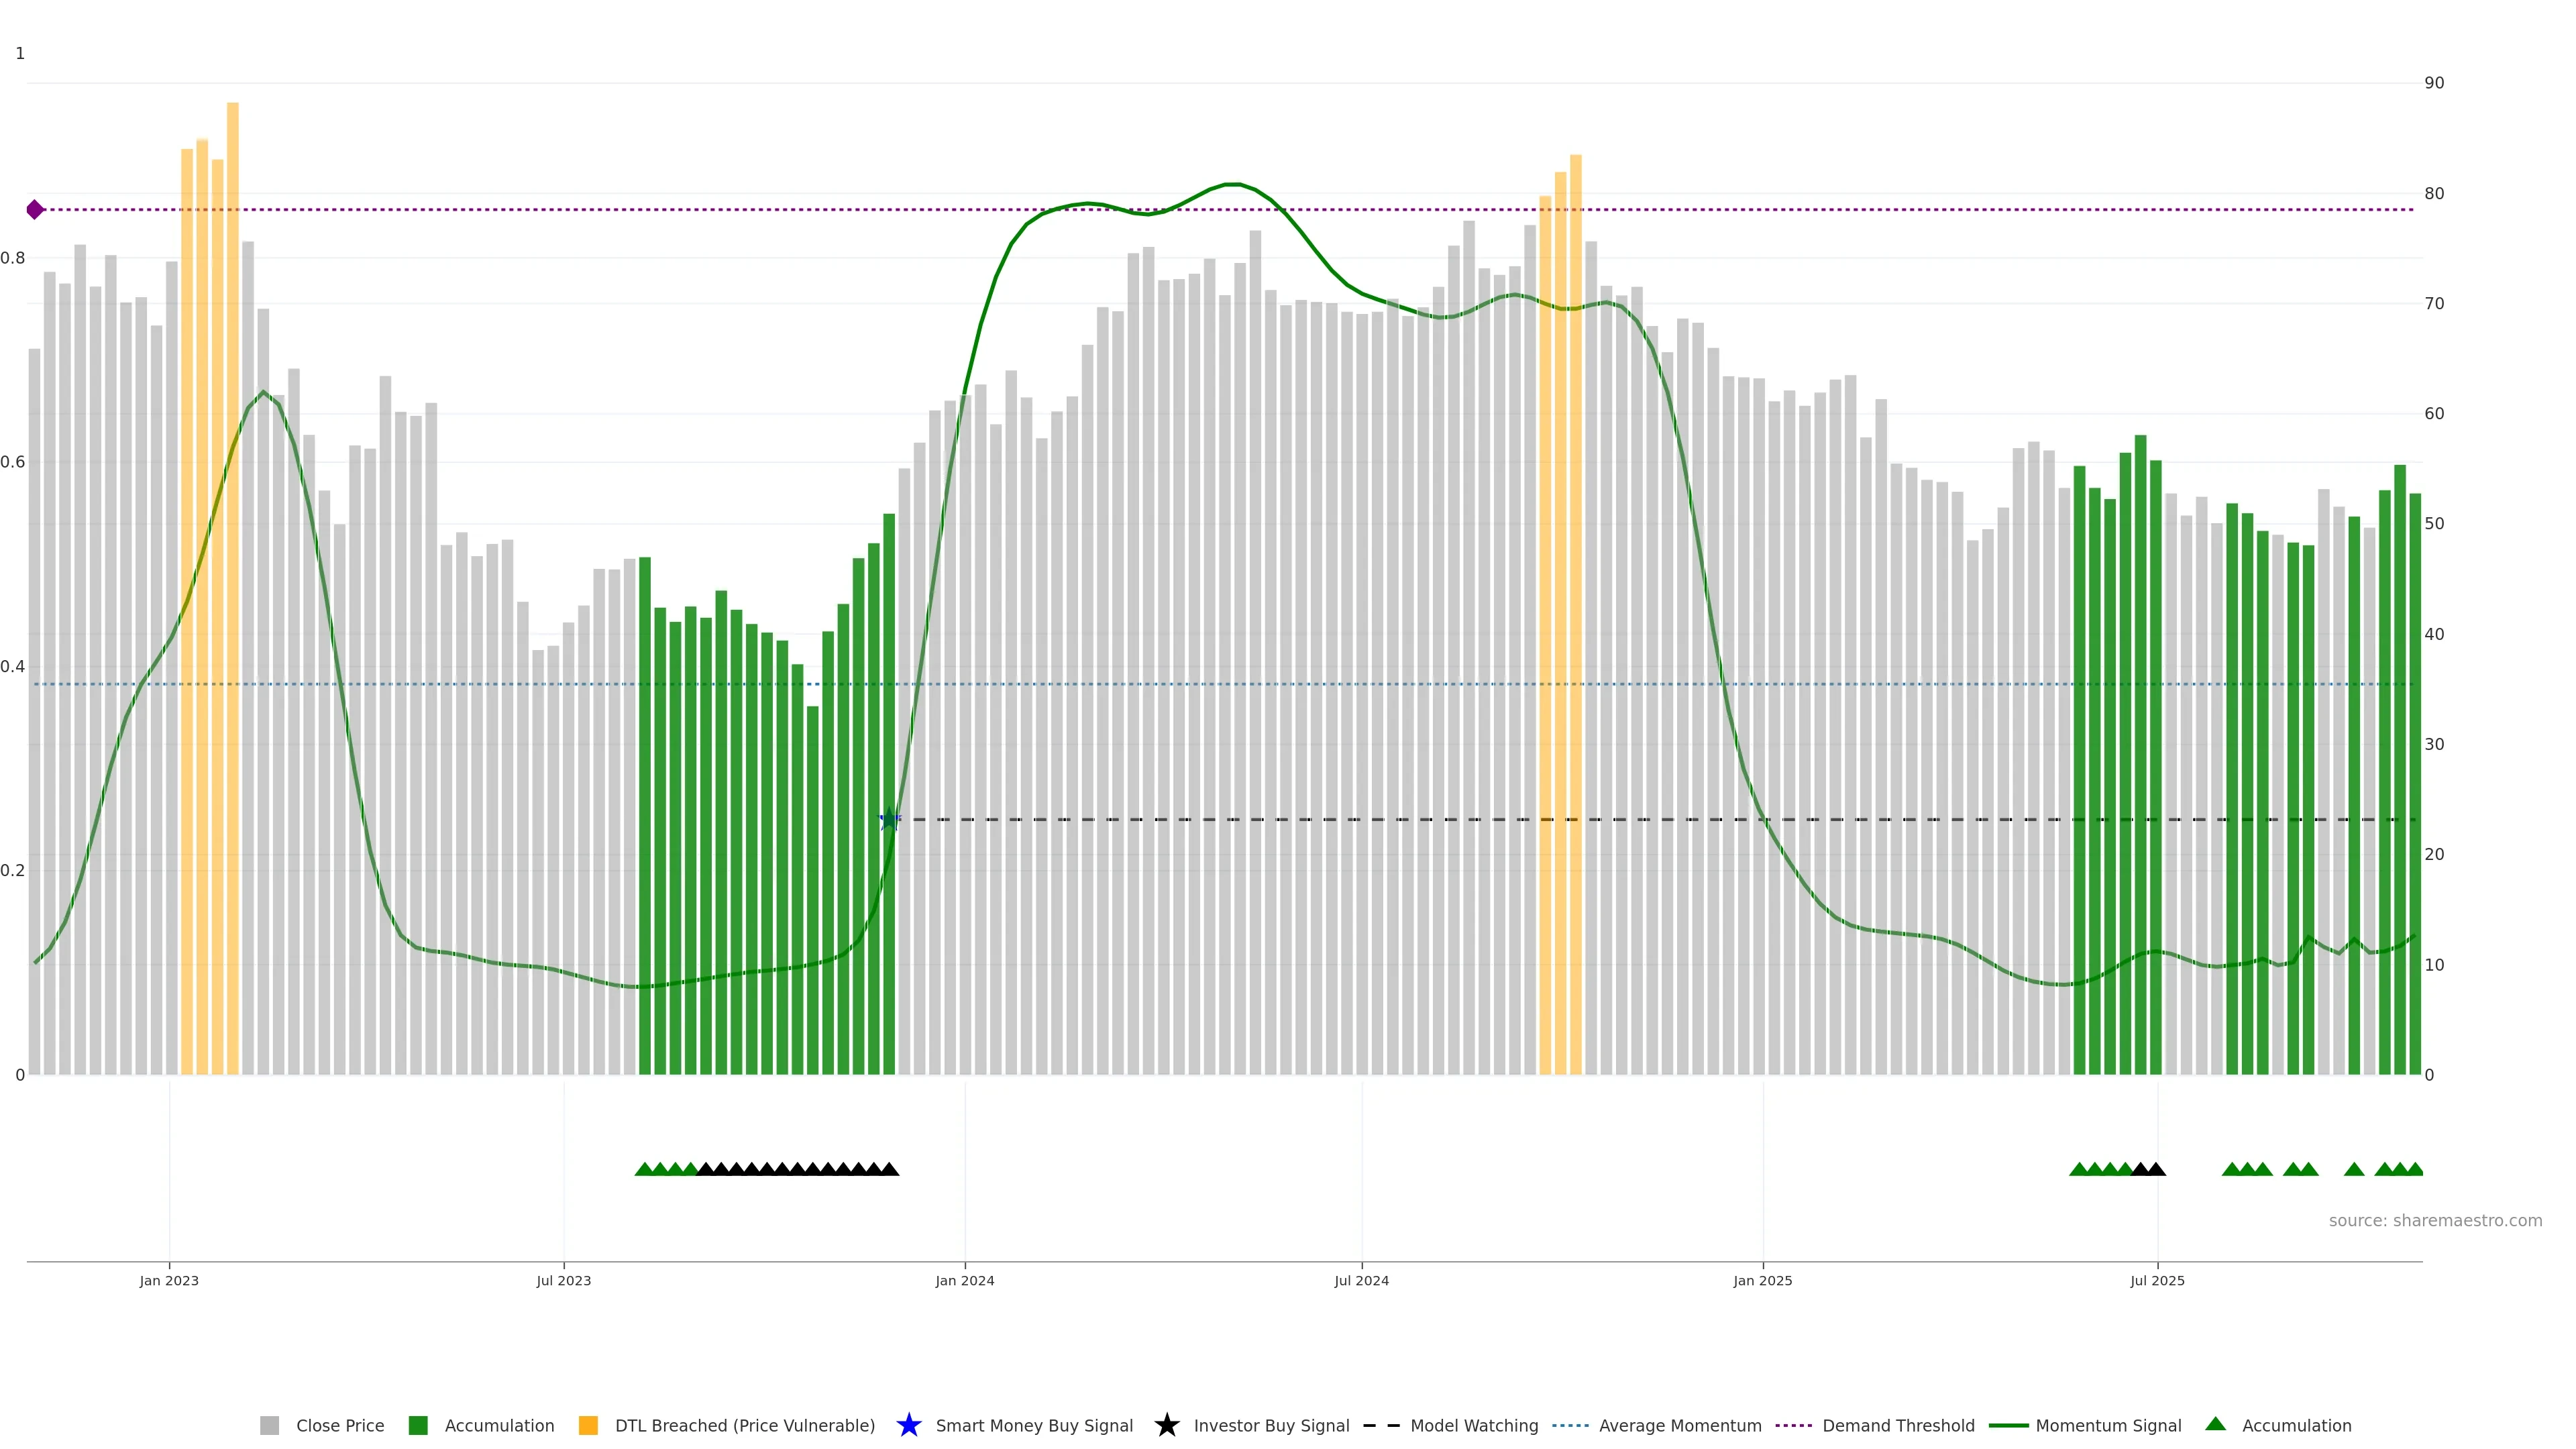
Task: Click the green triangle Accumulation legend icon
Action: click(2215, 1424)
